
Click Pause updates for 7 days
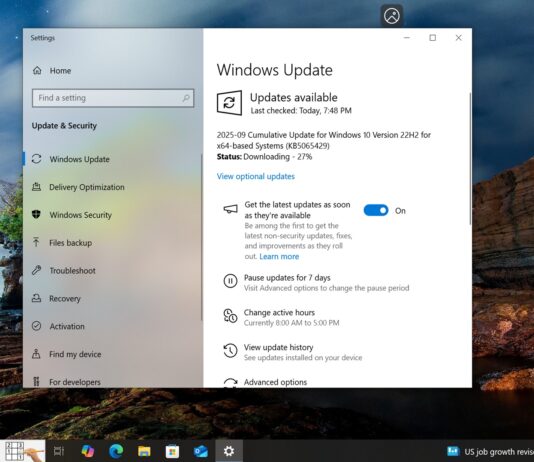pyautogui.click(x=287, y=278)
